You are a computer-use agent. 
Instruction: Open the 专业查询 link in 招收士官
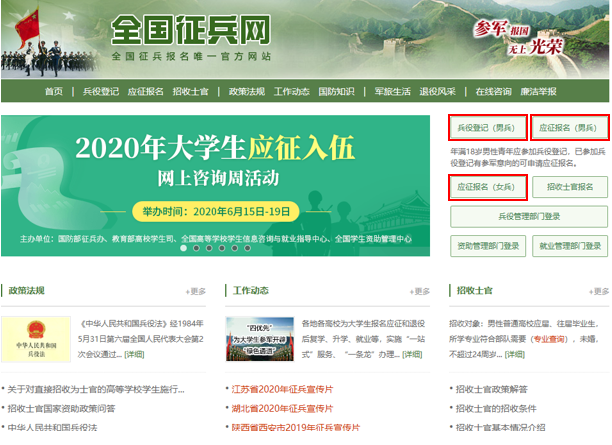(x=549, y=339)
